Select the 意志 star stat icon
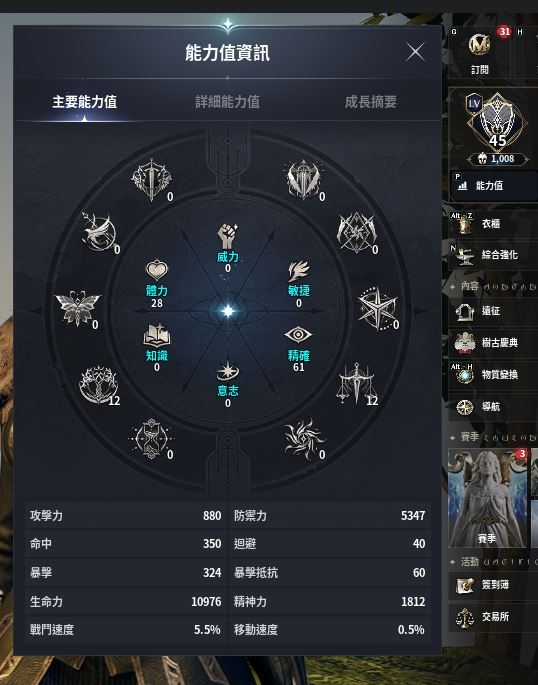 pyautogui.click(x=228, y=371)
